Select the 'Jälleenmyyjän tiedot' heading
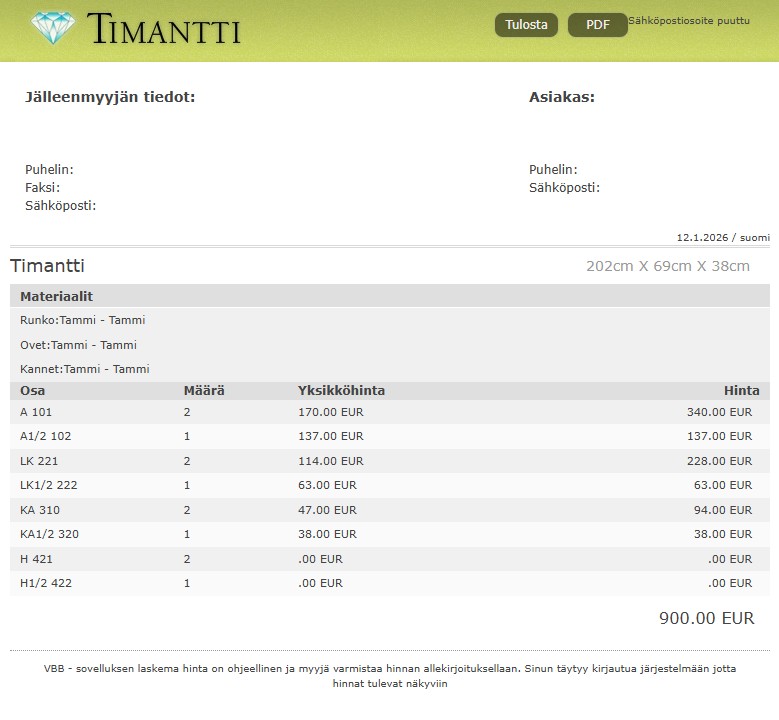This screenshot has height=720, width=779. pos(110,97)
